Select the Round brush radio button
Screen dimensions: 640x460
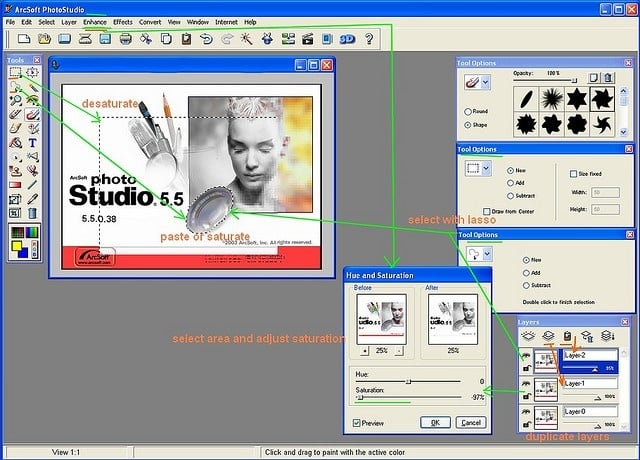[468, 111]
